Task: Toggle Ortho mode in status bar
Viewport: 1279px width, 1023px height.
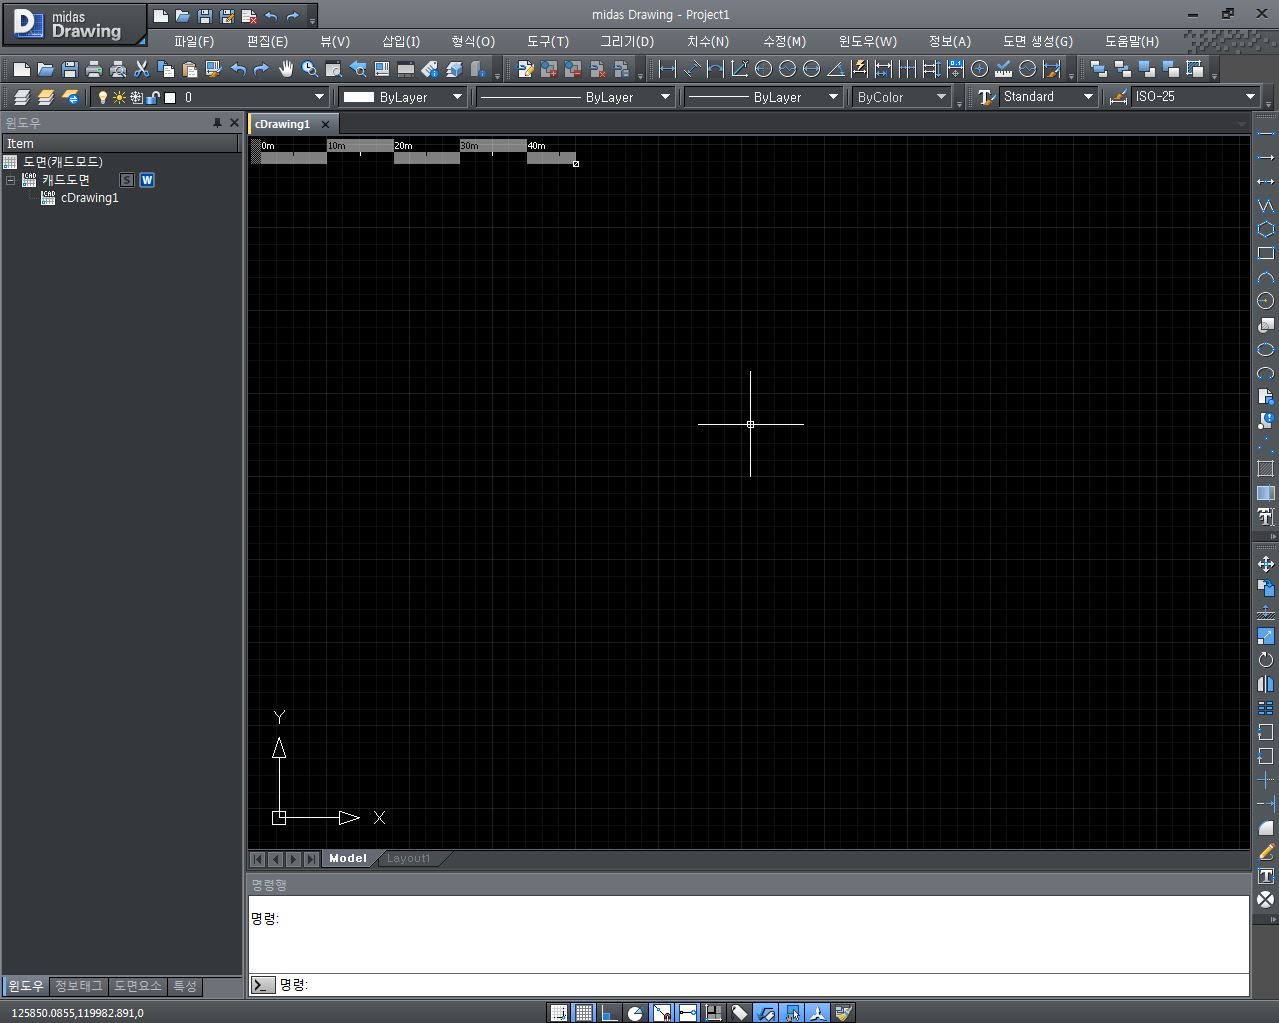Action: coord(609,1013)
